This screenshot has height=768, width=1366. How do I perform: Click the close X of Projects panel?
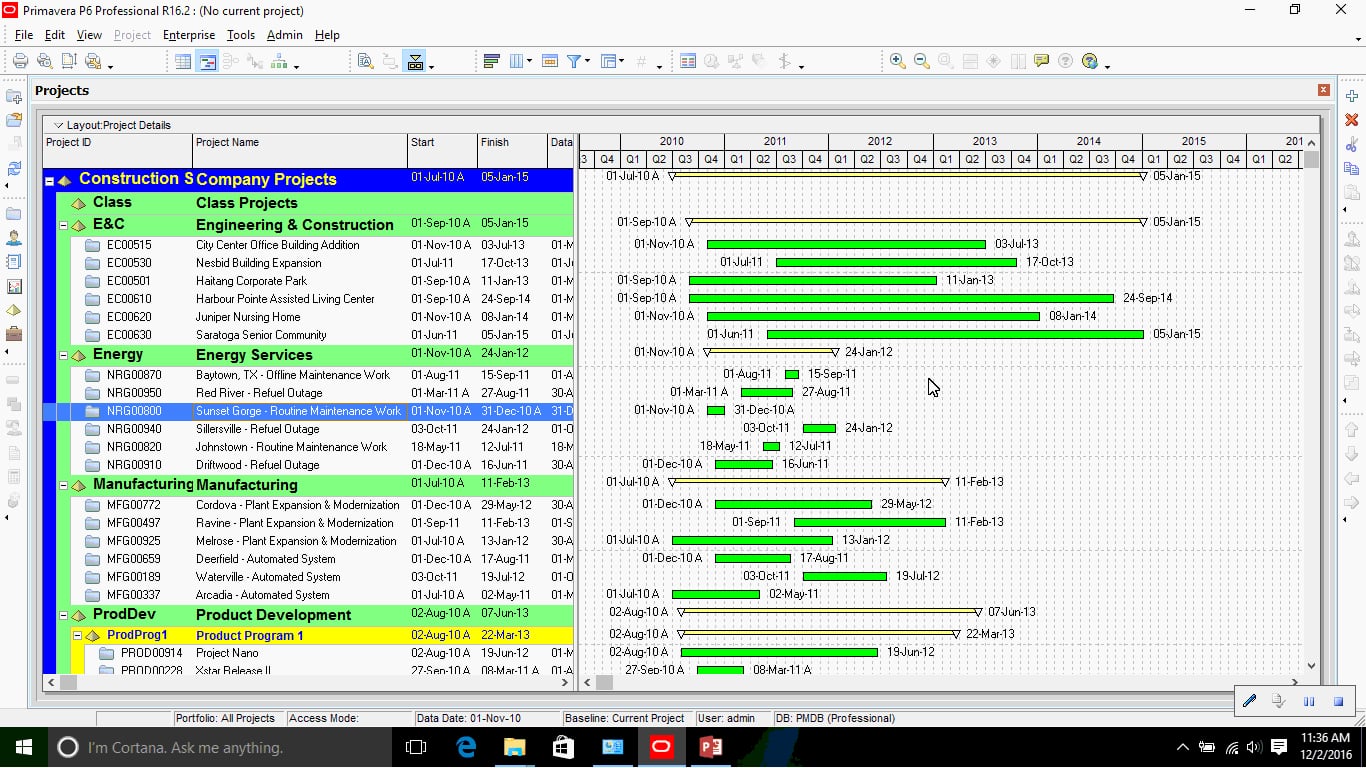click(x=1324, y=90)
